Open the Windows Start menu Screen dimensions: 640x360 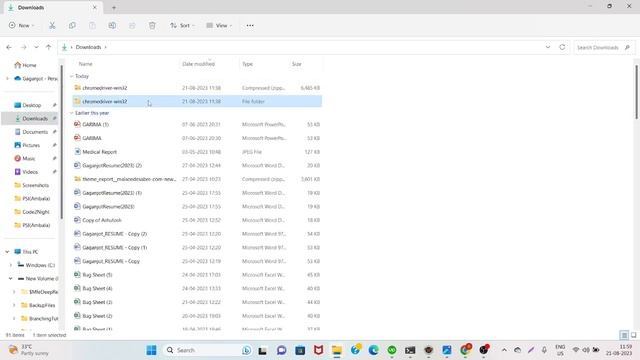[x=151, y=350]
